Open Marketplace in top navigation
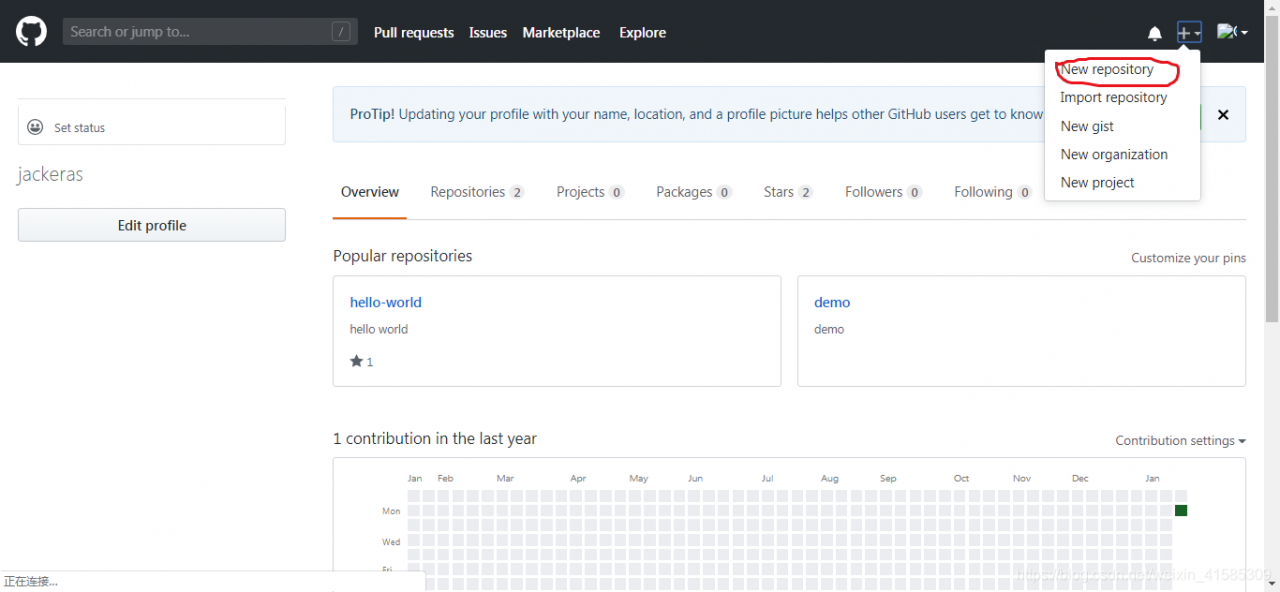1280x592 pixels. coord(561,33)
